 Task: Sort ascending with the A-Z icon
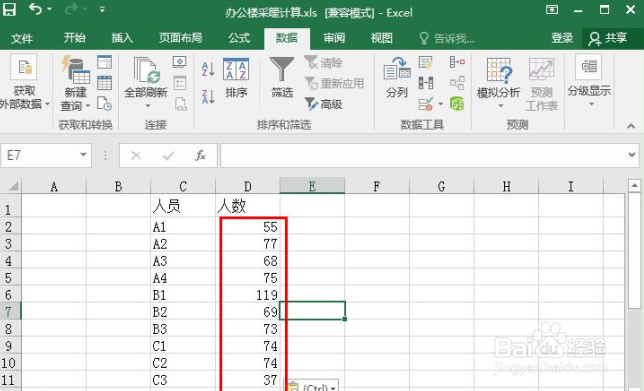pos(208,69)
